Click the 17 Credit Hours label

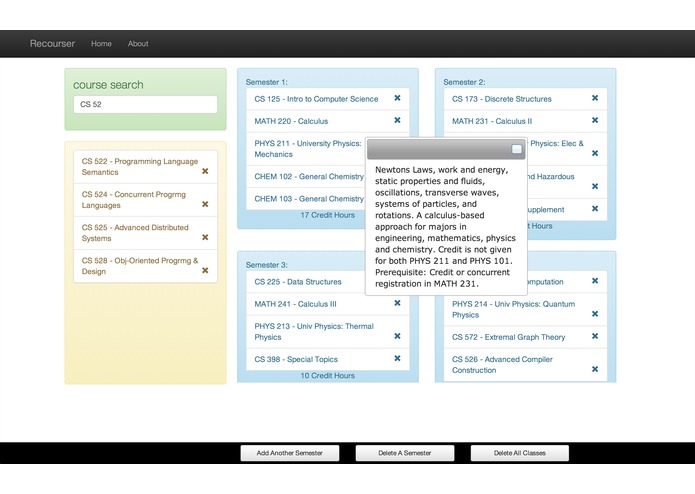328,215
